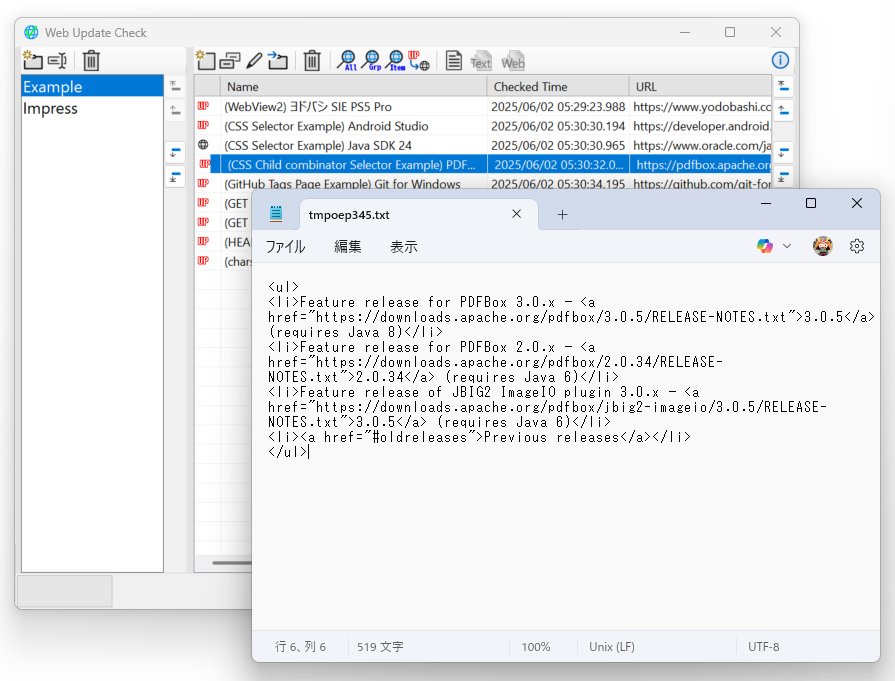Screen dimensions: 895x681
Task: Click the edit item pencil icon
Action: click(254, 61)
